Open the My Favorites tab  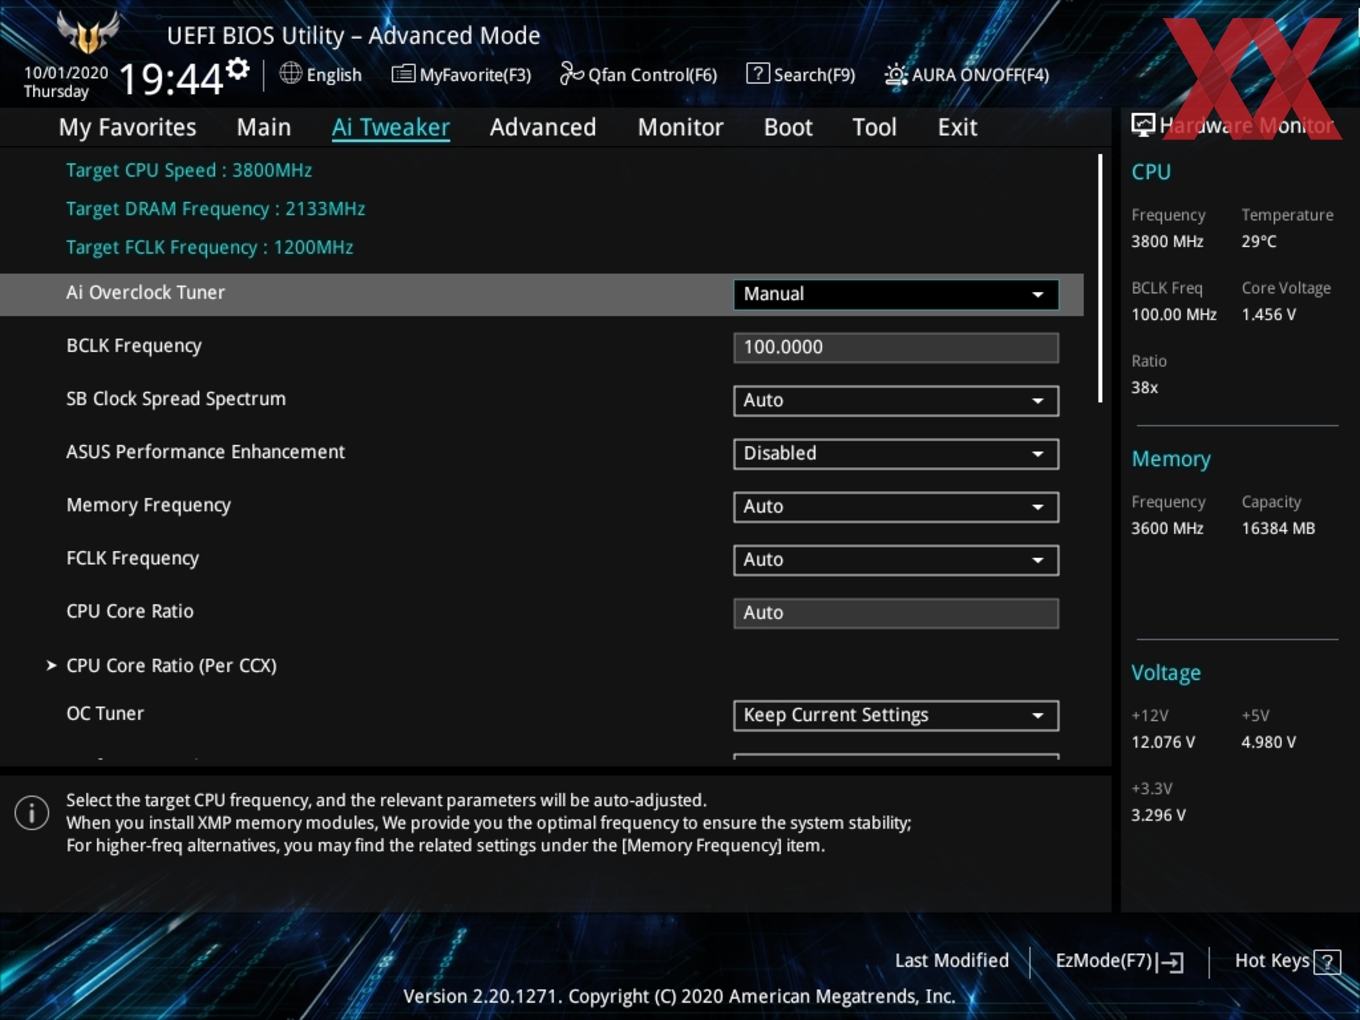(127, 127)
